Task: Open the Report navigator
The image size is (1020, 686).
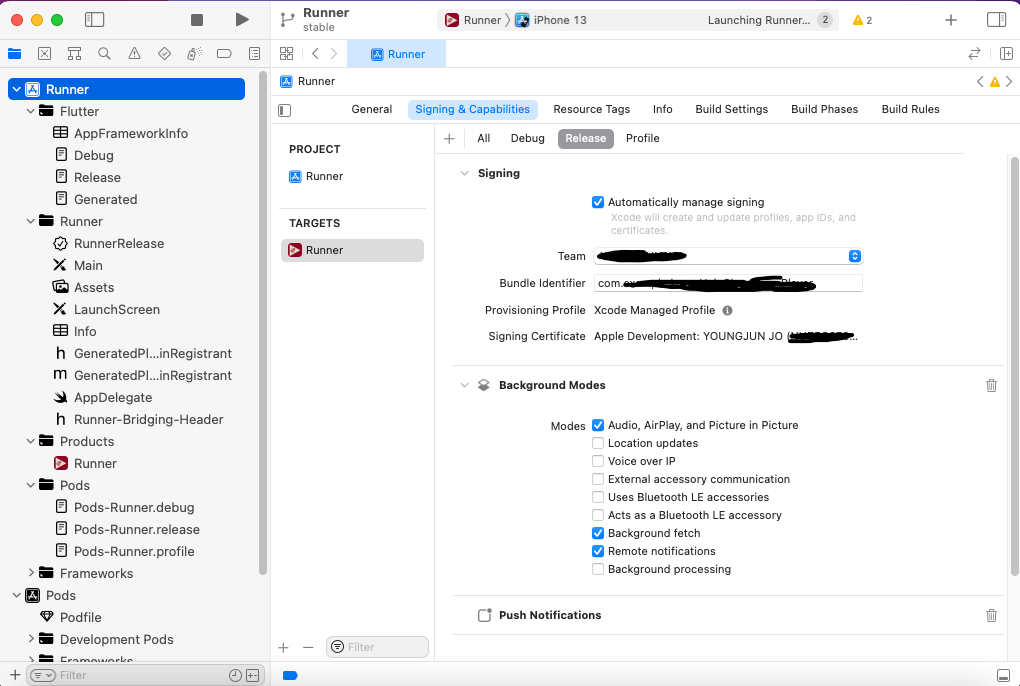Action: pyautogui.click(x=254, y=53)
